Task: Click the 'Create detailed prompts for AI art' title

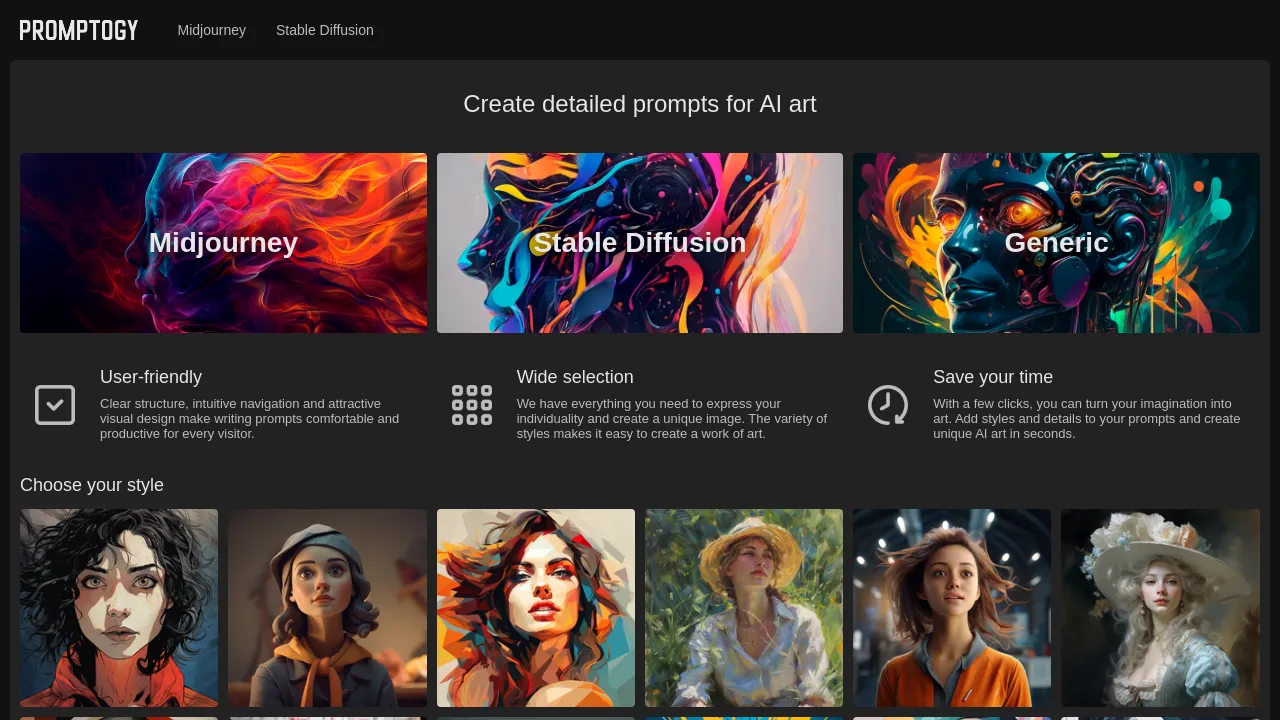Action: [640, 104]
